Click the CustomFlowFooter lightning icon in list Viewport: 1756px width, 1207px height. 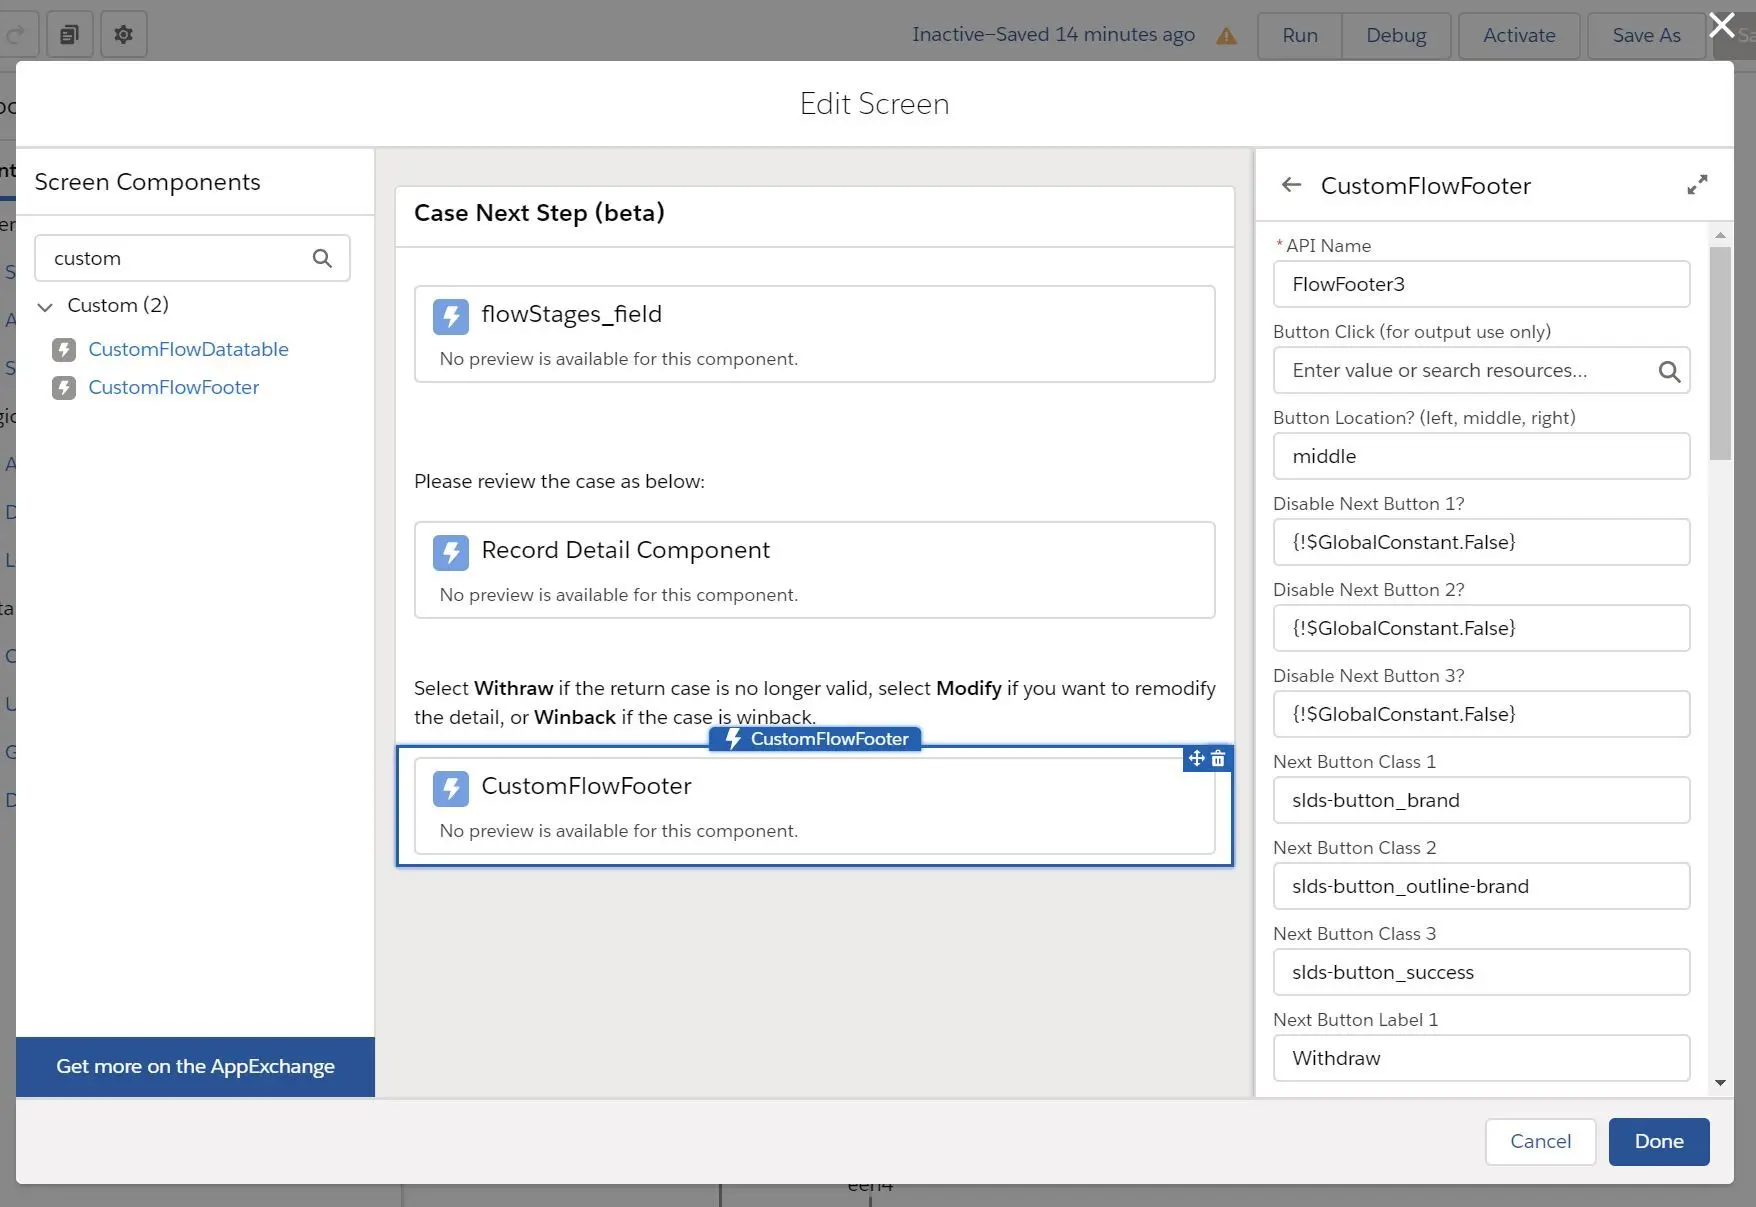pyautogui.click(x=64, y=388)
